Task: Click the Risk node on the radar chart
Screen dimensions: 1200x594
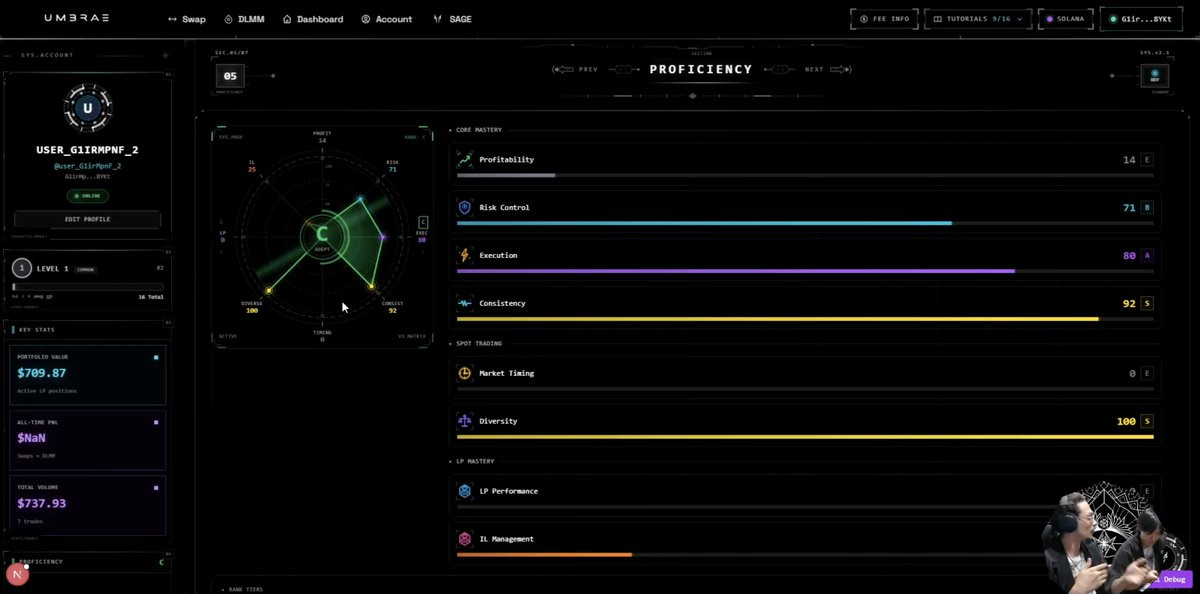Action: 360,199
